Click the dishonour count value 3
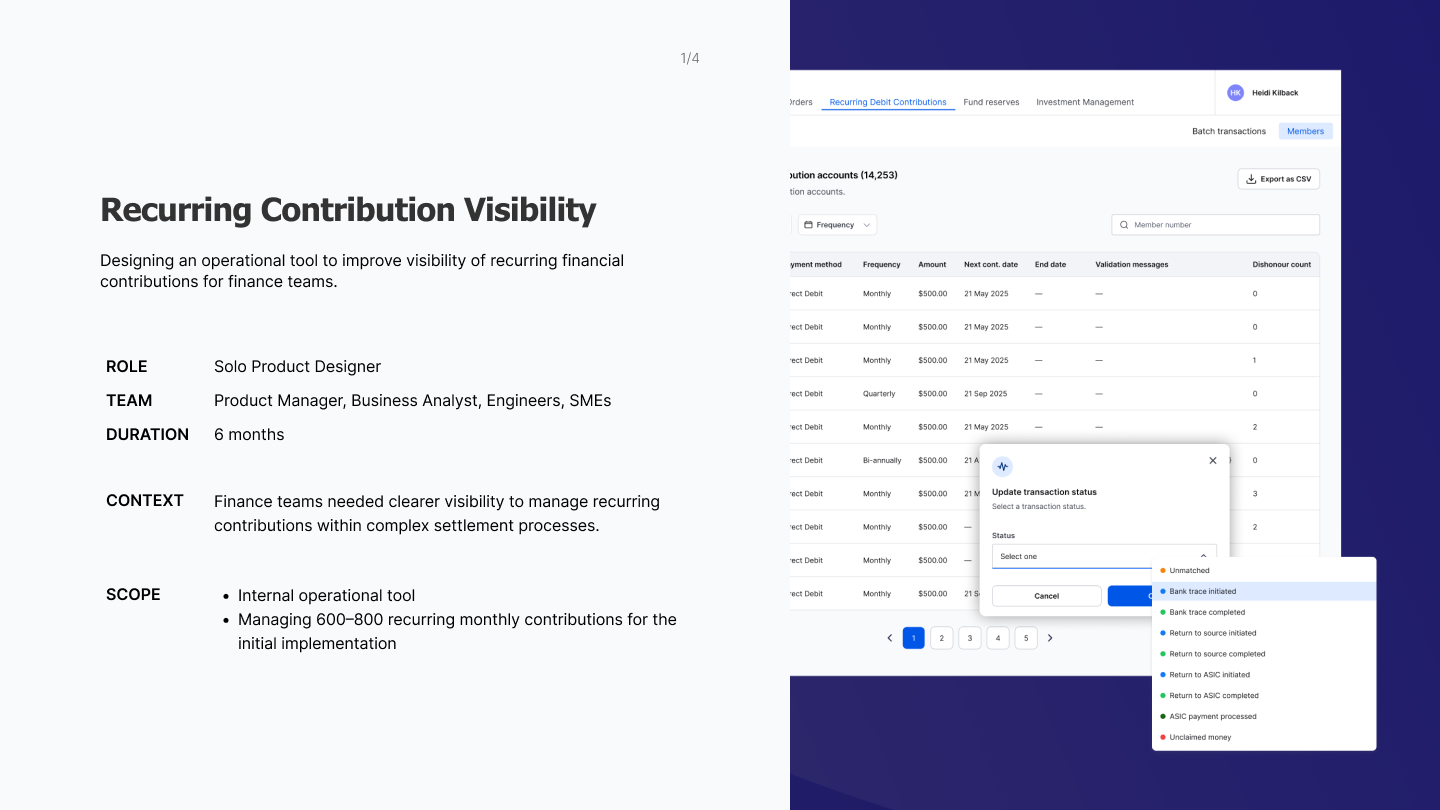 (x=1255, y=494)
